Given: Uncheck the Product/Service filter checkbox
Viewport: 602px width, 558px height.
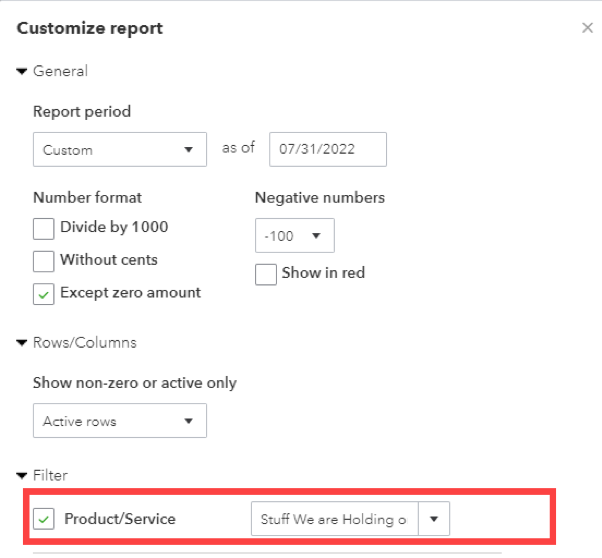Looking at the screenshot, I should 44,519.
